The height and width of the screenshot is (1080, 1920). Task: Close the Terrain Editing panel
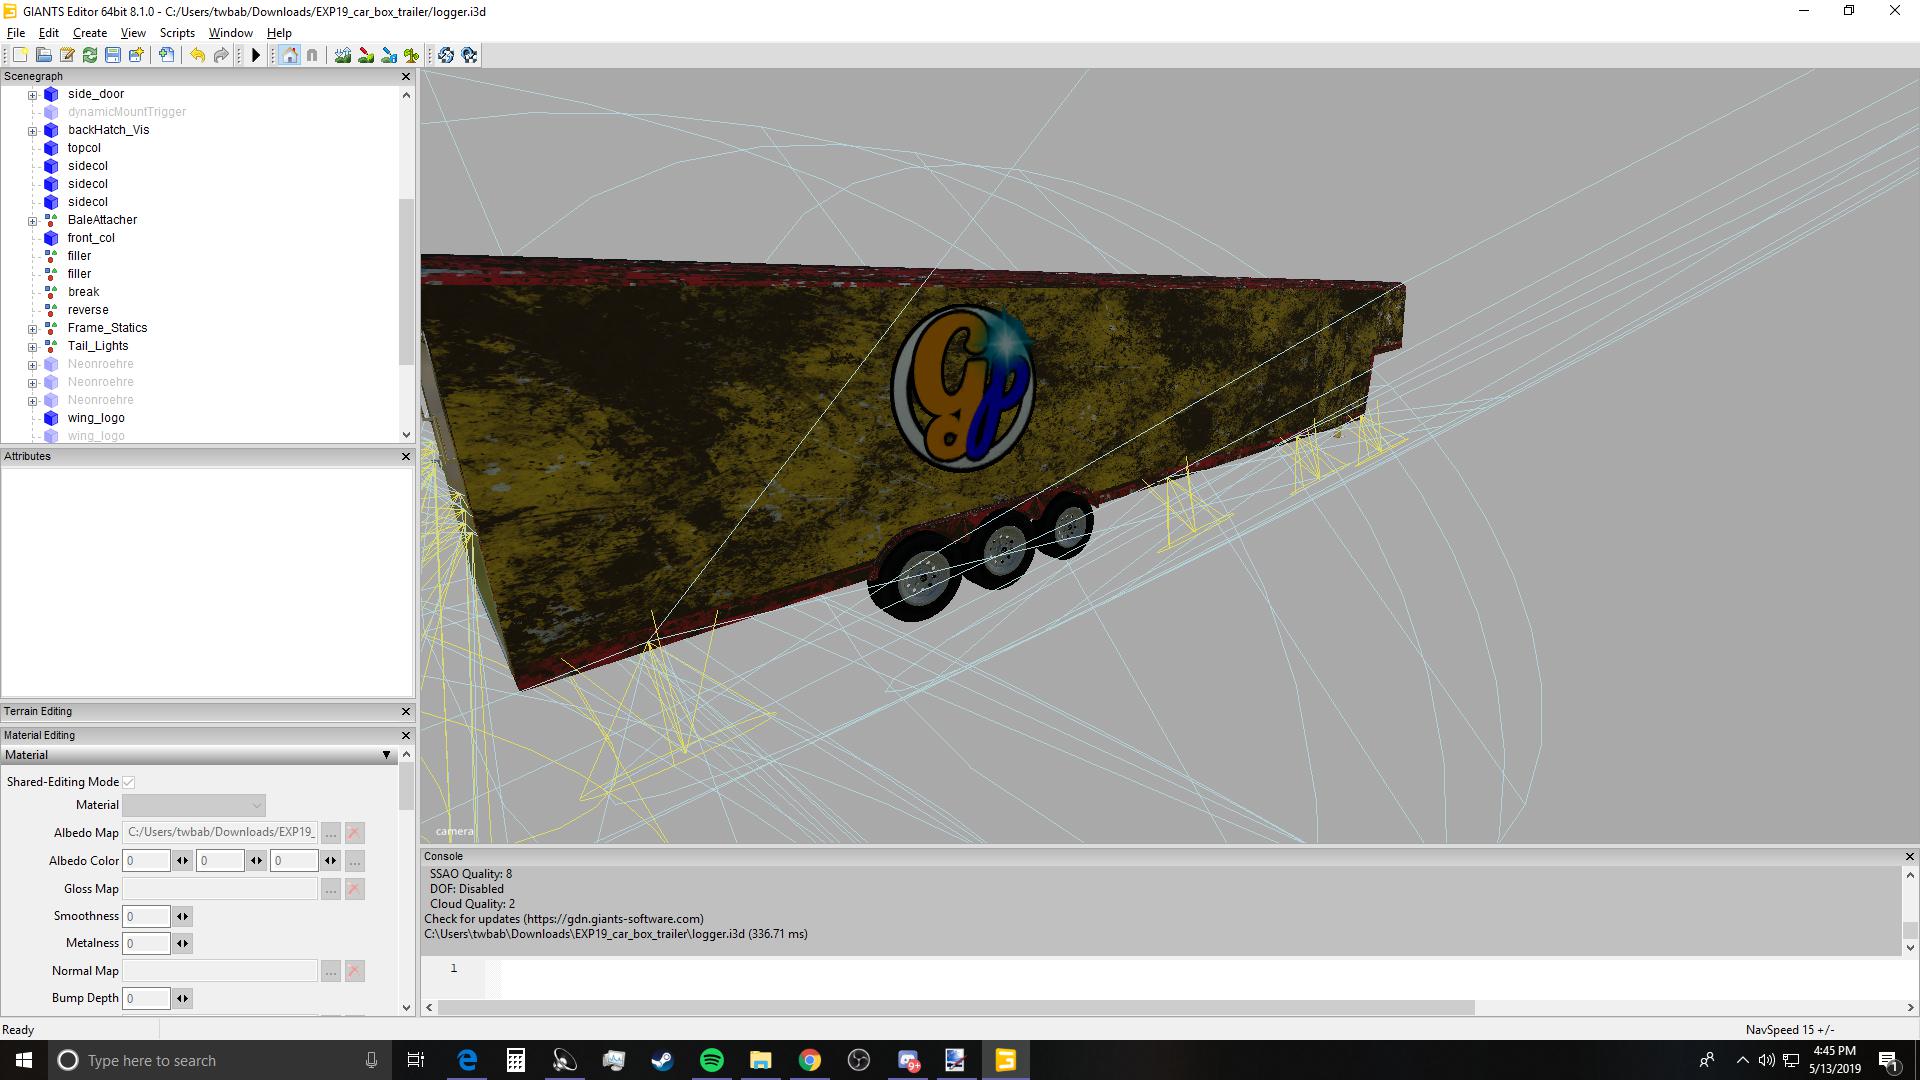pyautogui.click(x=405, y=711)
